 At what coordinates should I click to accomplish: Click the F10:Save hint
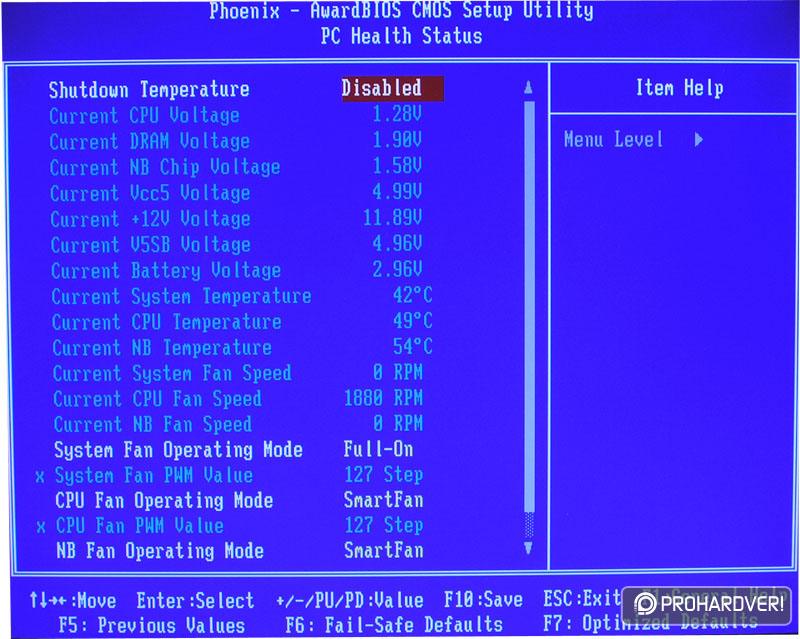coord(483,600)
